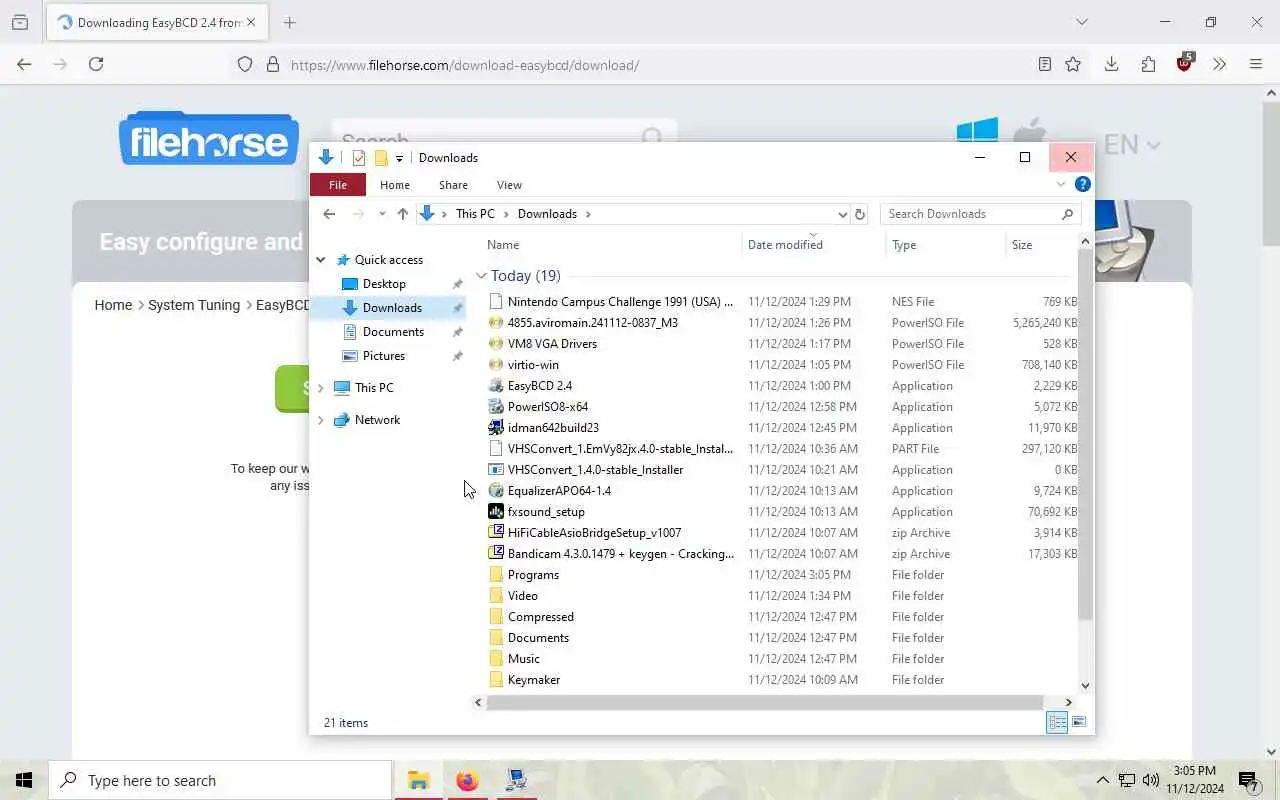Open the taskbar notification center icon
This screenshot has width=1280, height=800.
click(1249, 781)
